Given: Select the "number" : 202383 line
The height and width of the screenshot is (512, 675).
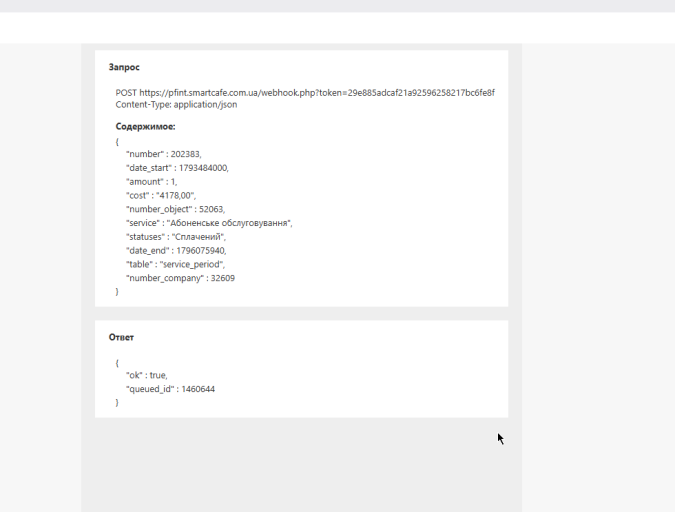Looking at the screenshot, I should (164, 154).
